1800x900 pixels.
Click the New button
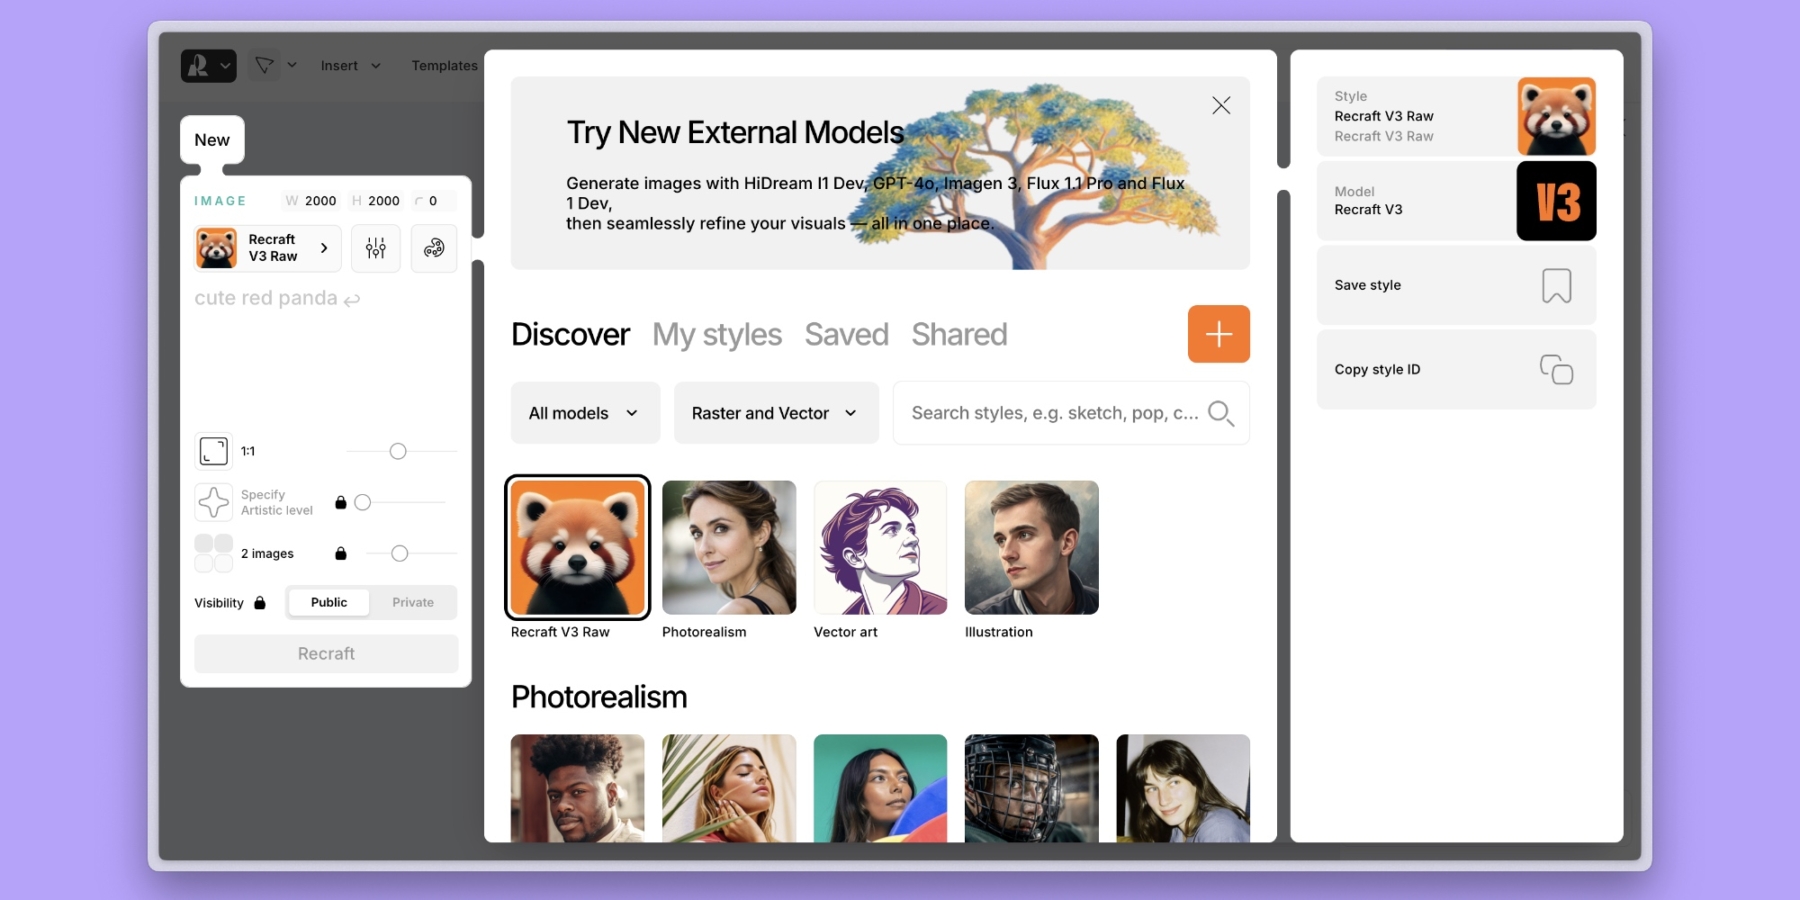click(x=212, y=140)
